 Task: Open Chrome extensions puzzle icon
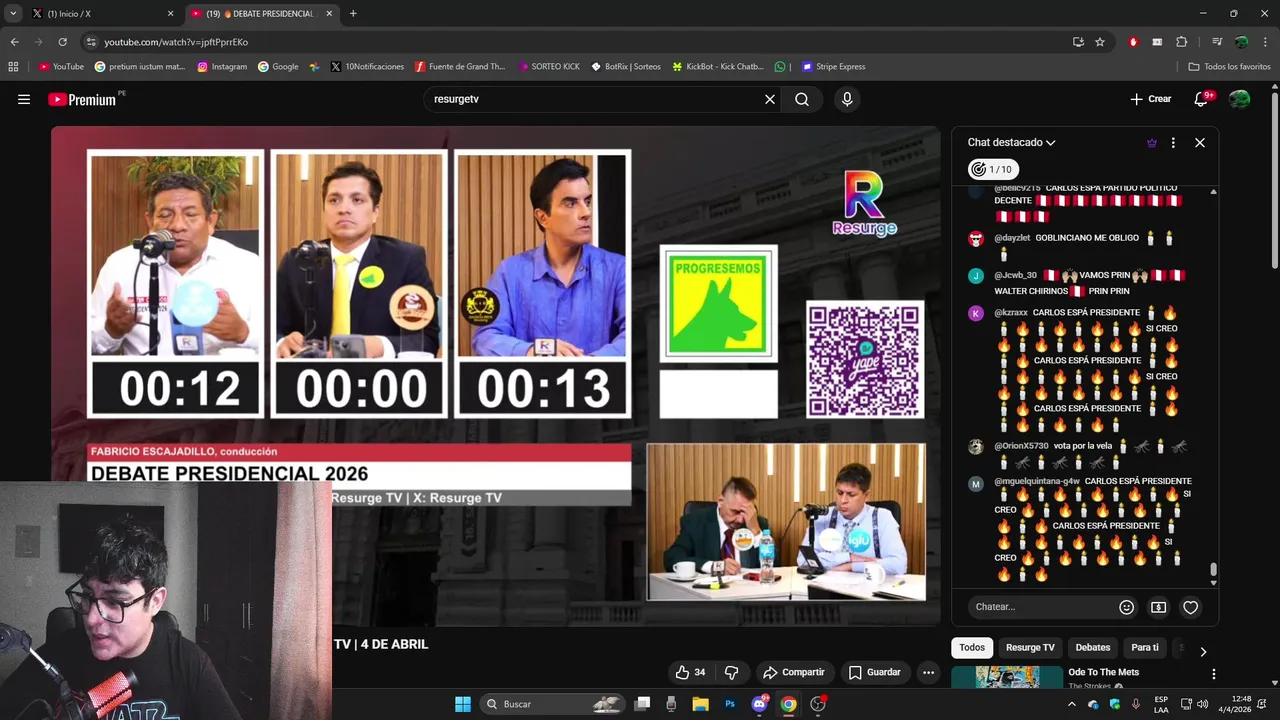(1182, 42)
